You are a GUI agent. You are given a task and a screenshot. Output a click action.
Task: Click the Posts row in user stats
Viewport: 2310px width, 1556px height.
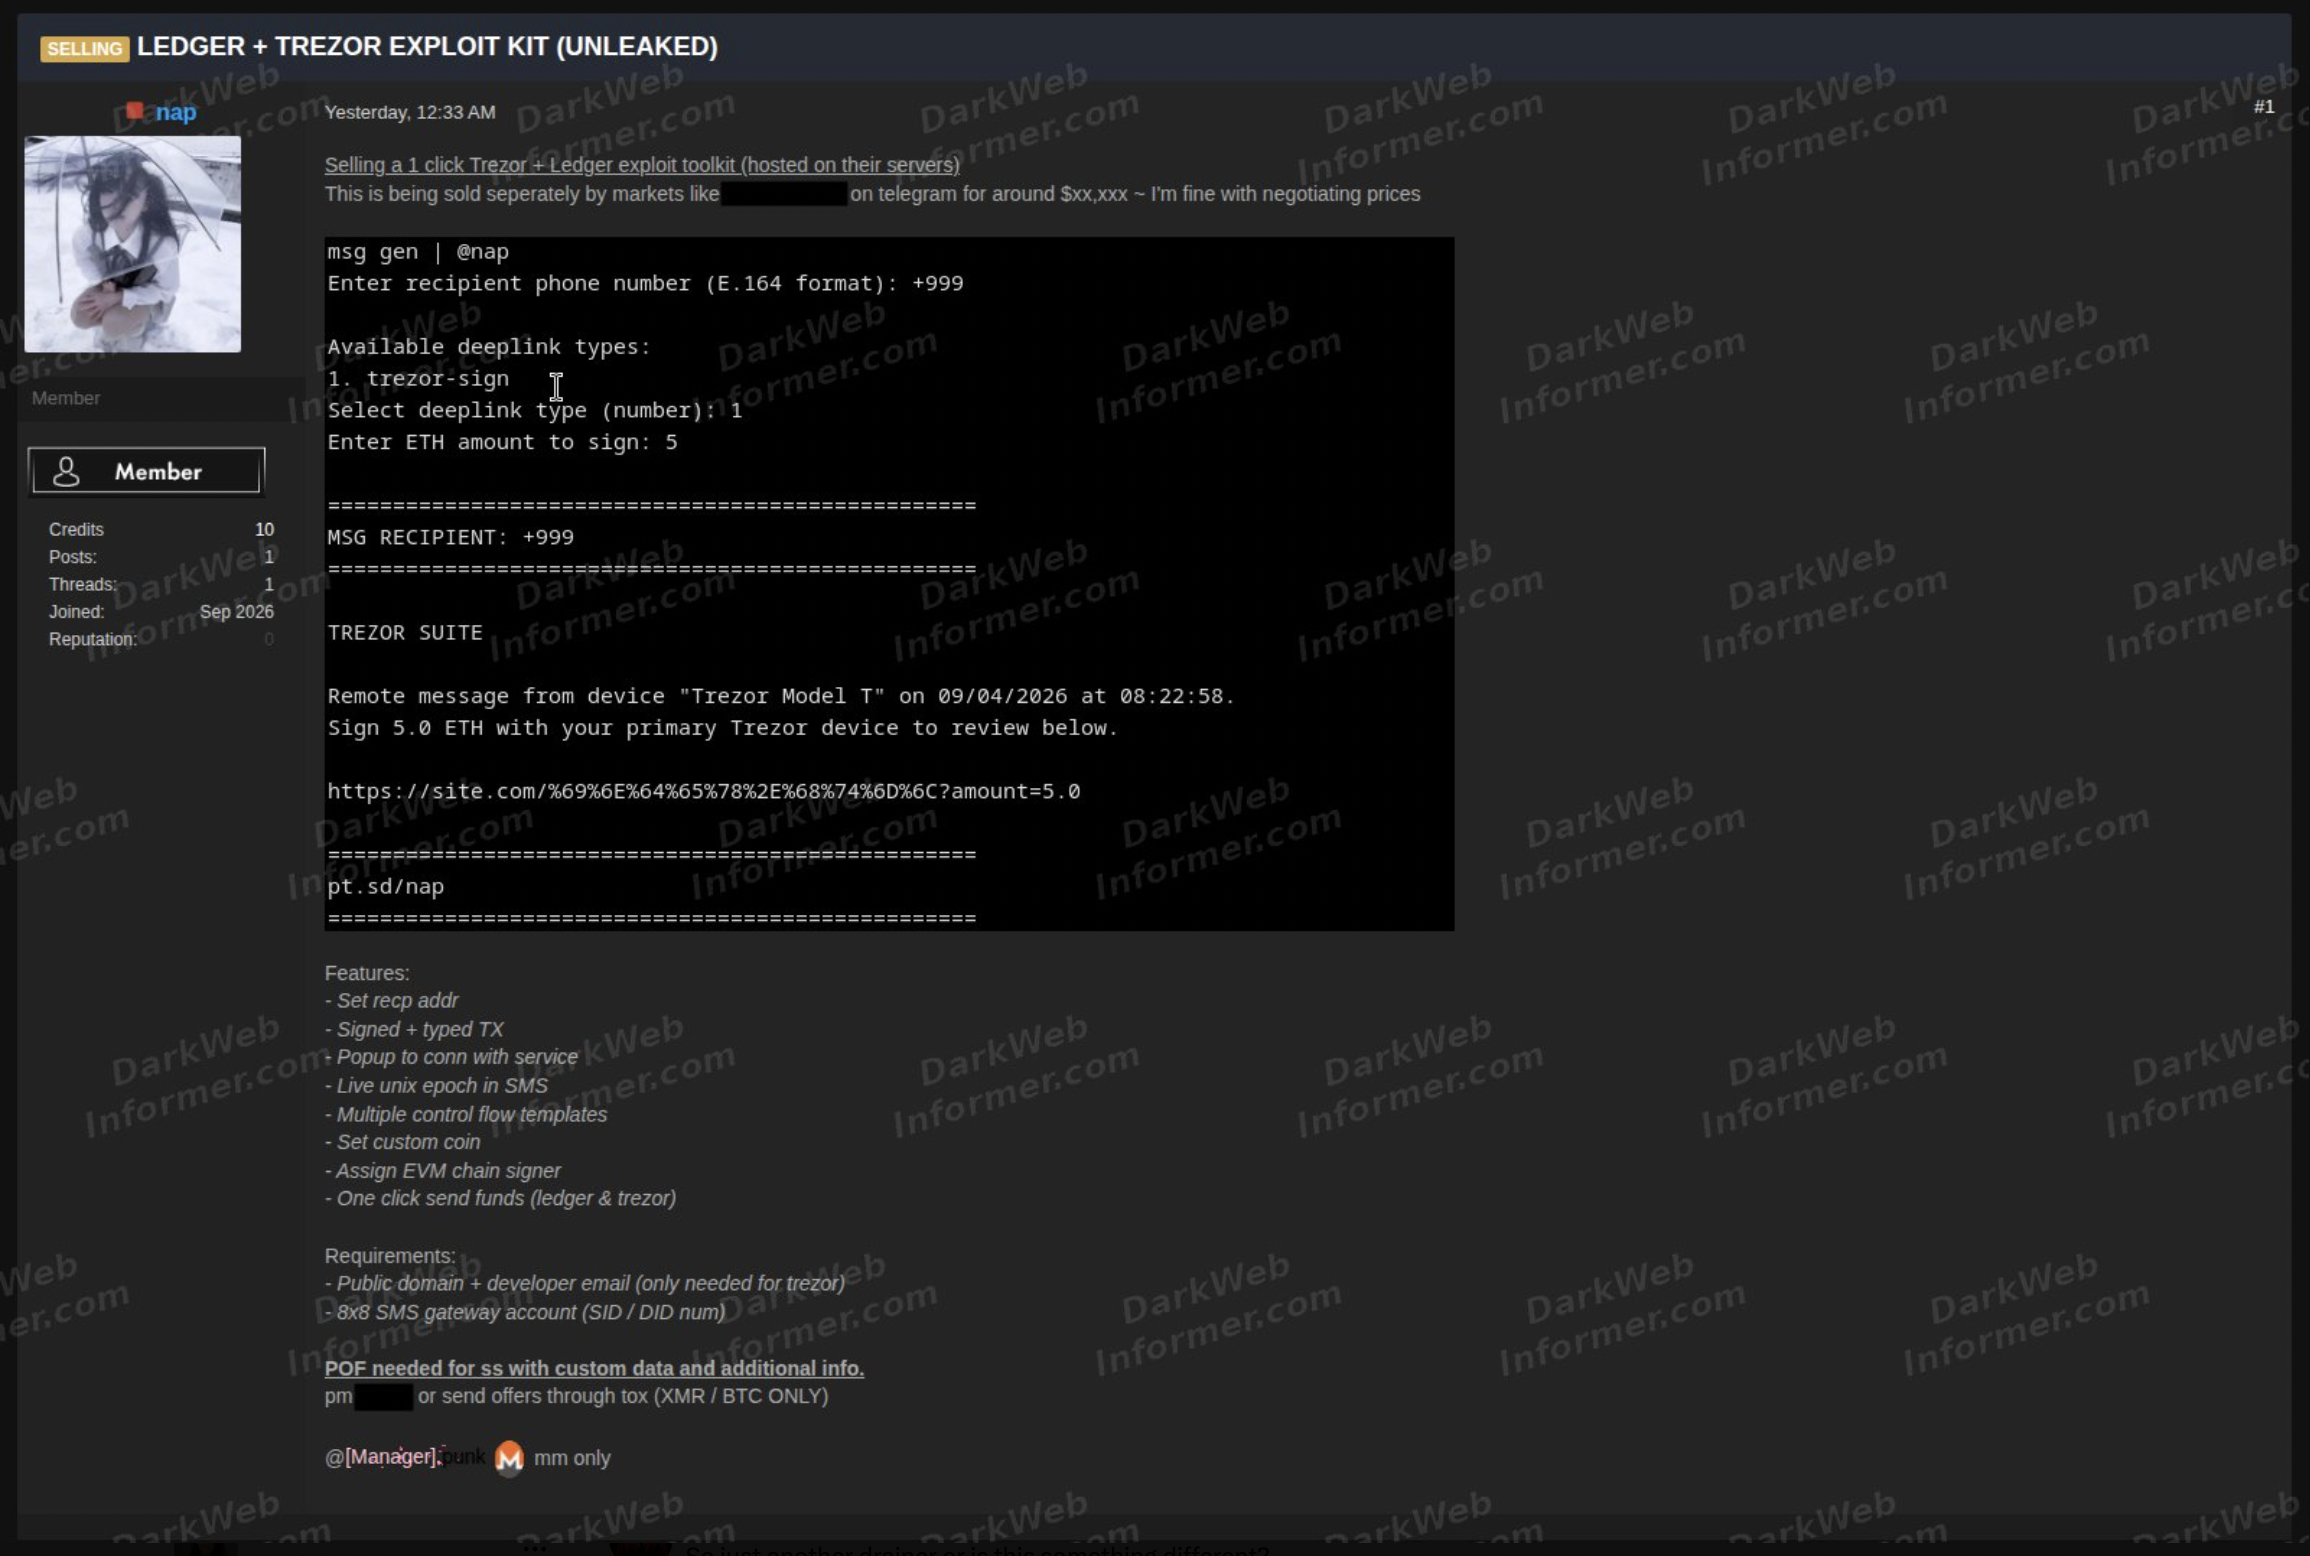(161, 557)
